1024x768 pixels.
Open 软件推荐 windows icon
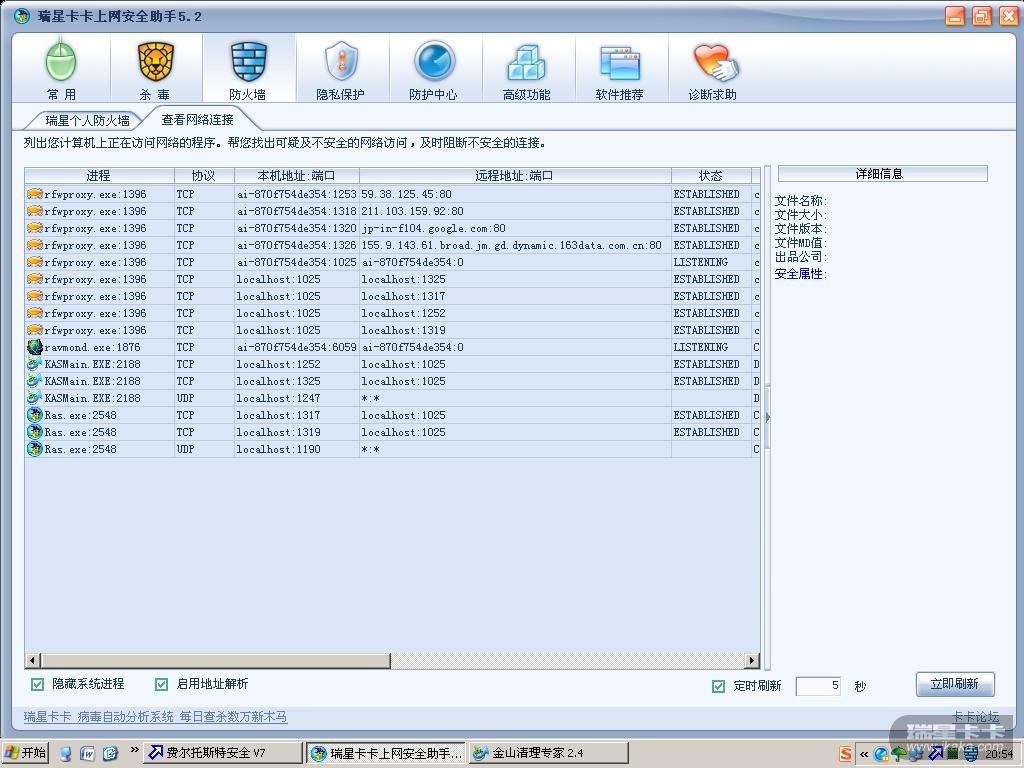619,69
